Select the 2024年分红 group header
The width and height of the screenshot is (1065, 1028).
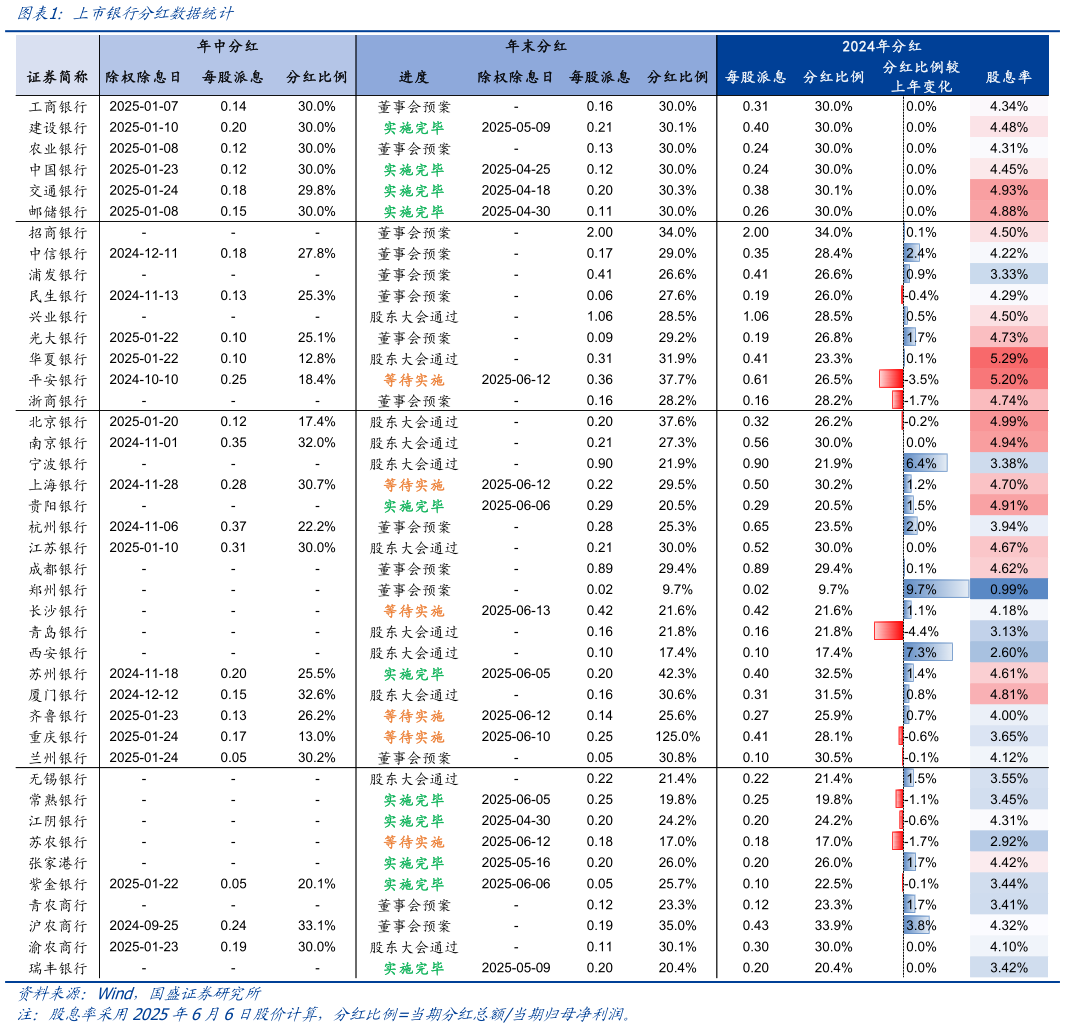882,46
